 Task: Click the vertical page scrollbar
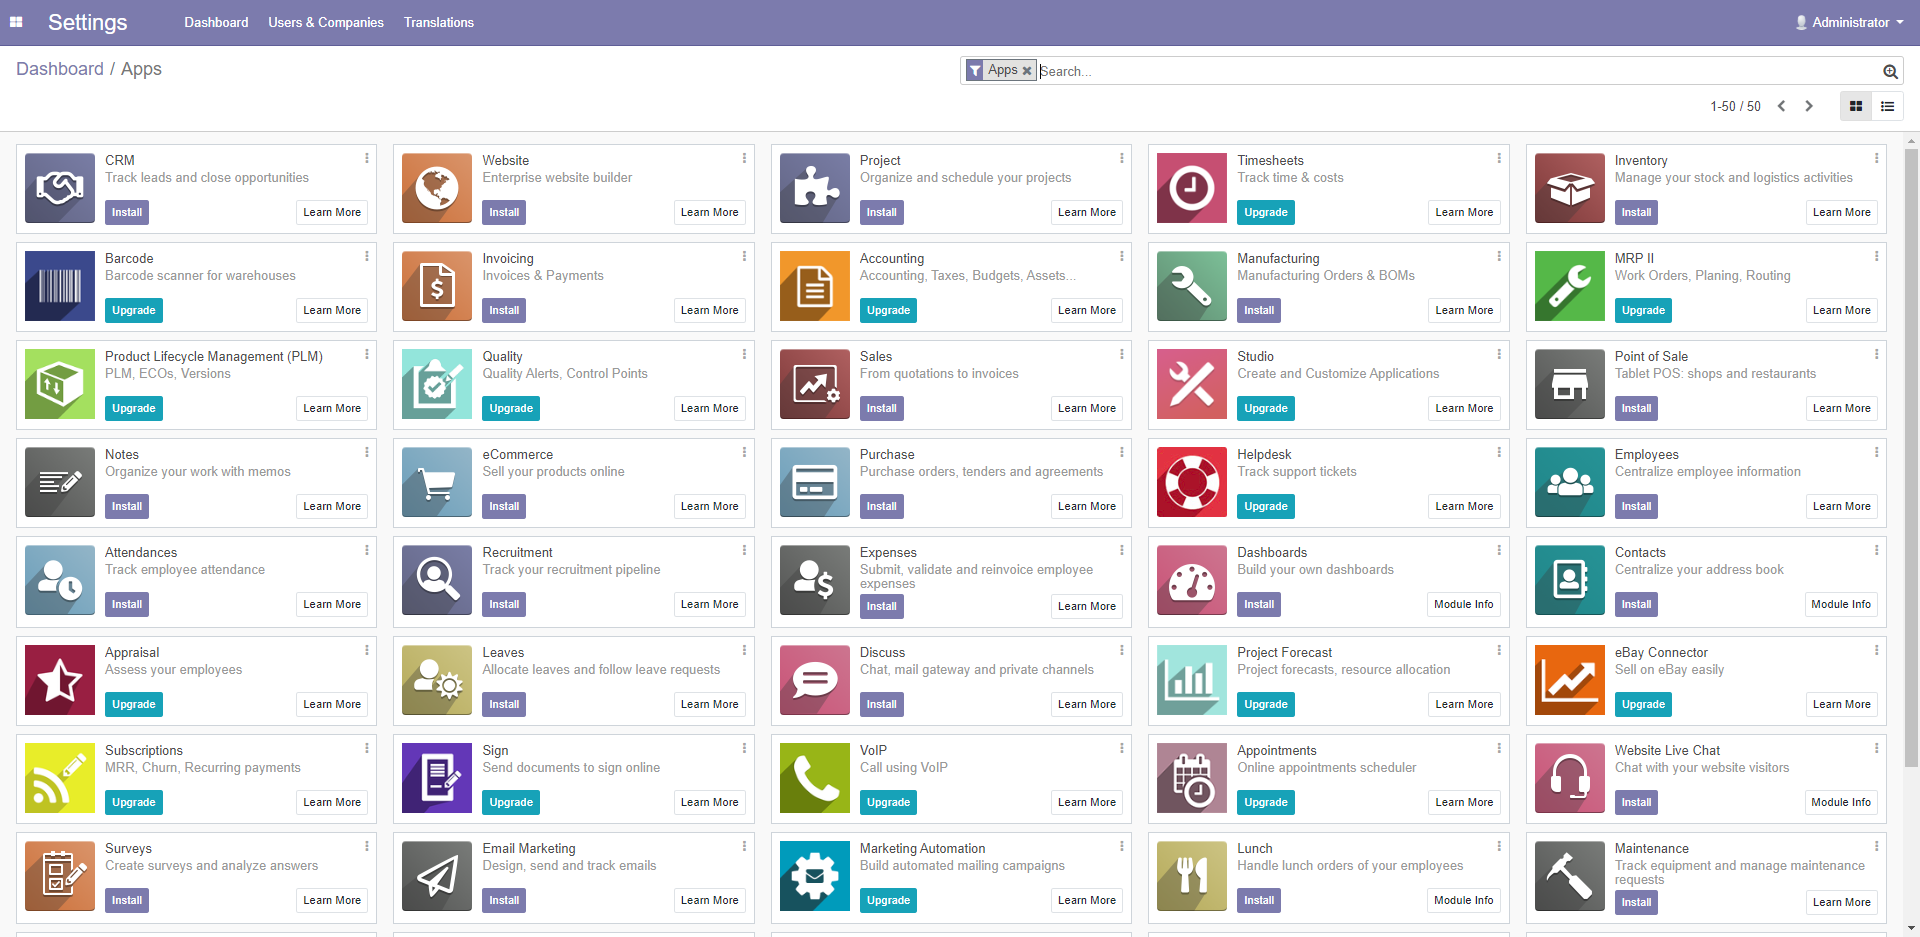(1912, 458)
